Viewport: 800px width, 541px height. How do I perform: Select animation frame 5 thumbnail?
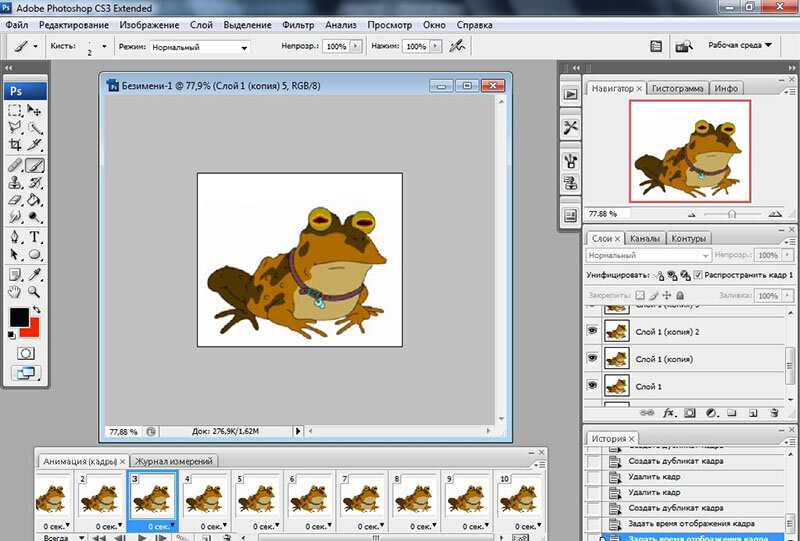(257, 498)
